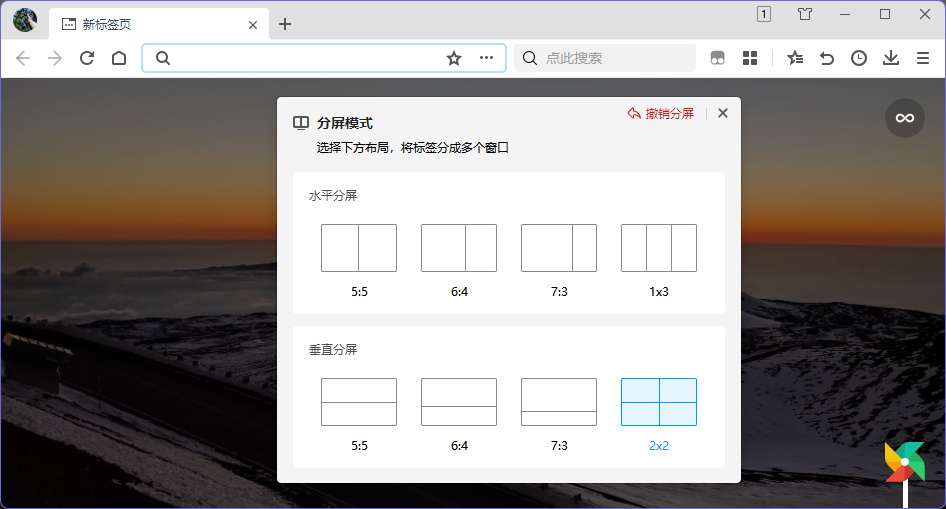Click the skin shirt icon
The height and width of the screenshot is (509, 946).
805,14
